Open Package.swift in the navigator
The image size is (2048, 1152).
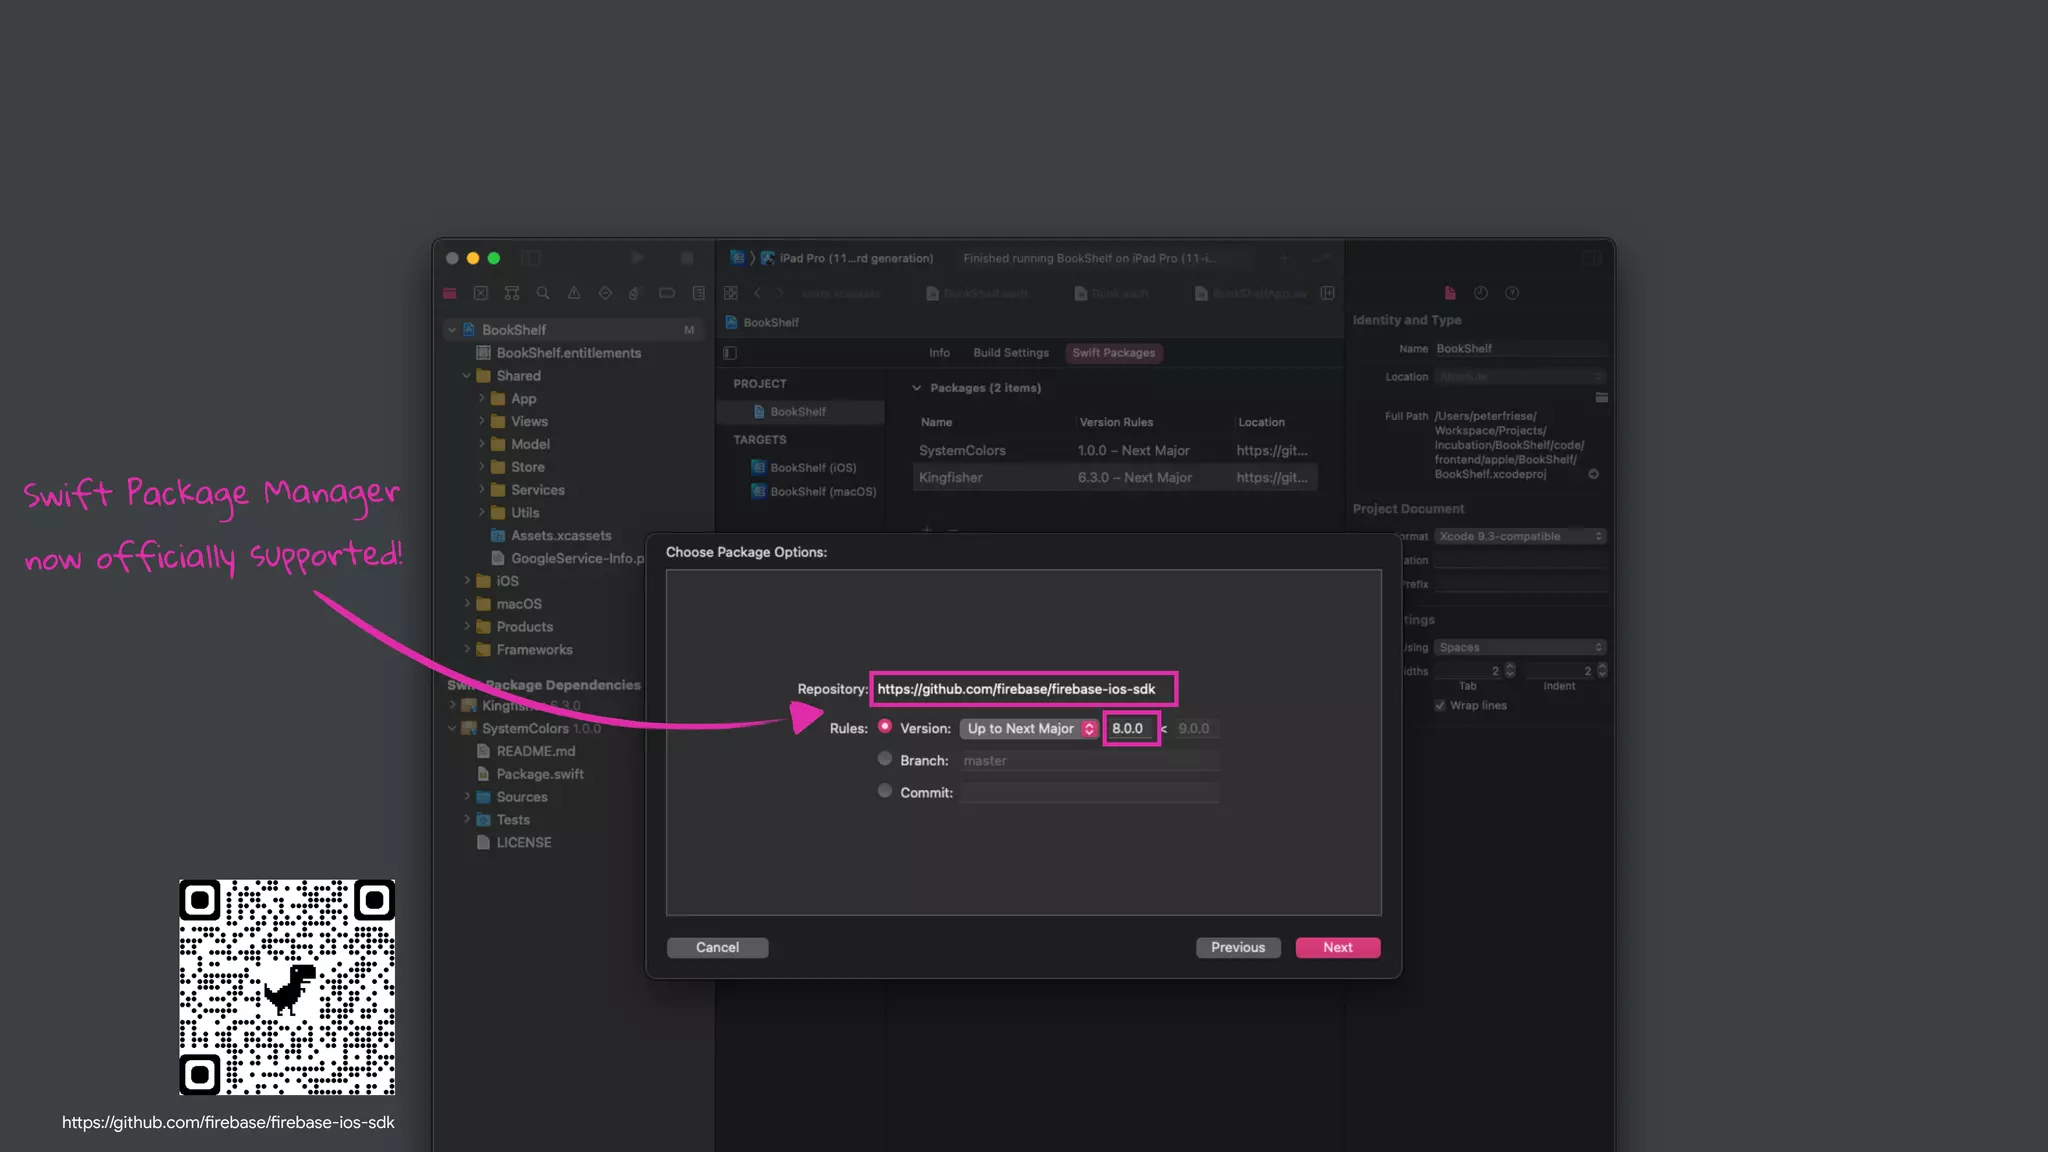(x=530, y=774)
